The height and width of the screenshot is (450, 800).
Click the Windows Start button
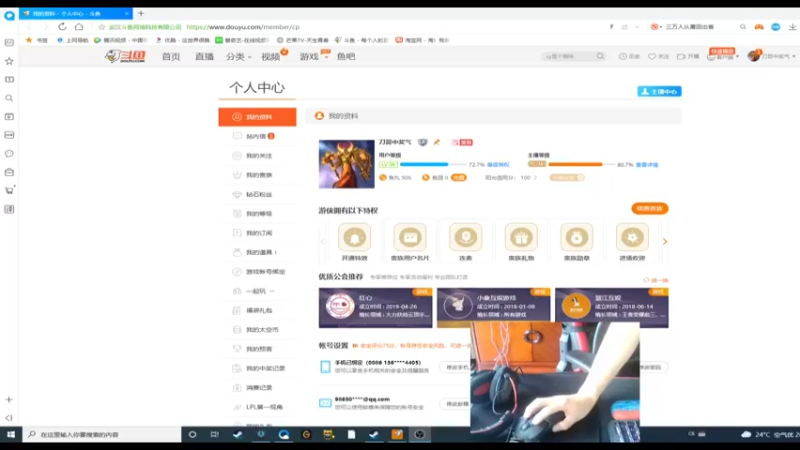coord(11,434)
